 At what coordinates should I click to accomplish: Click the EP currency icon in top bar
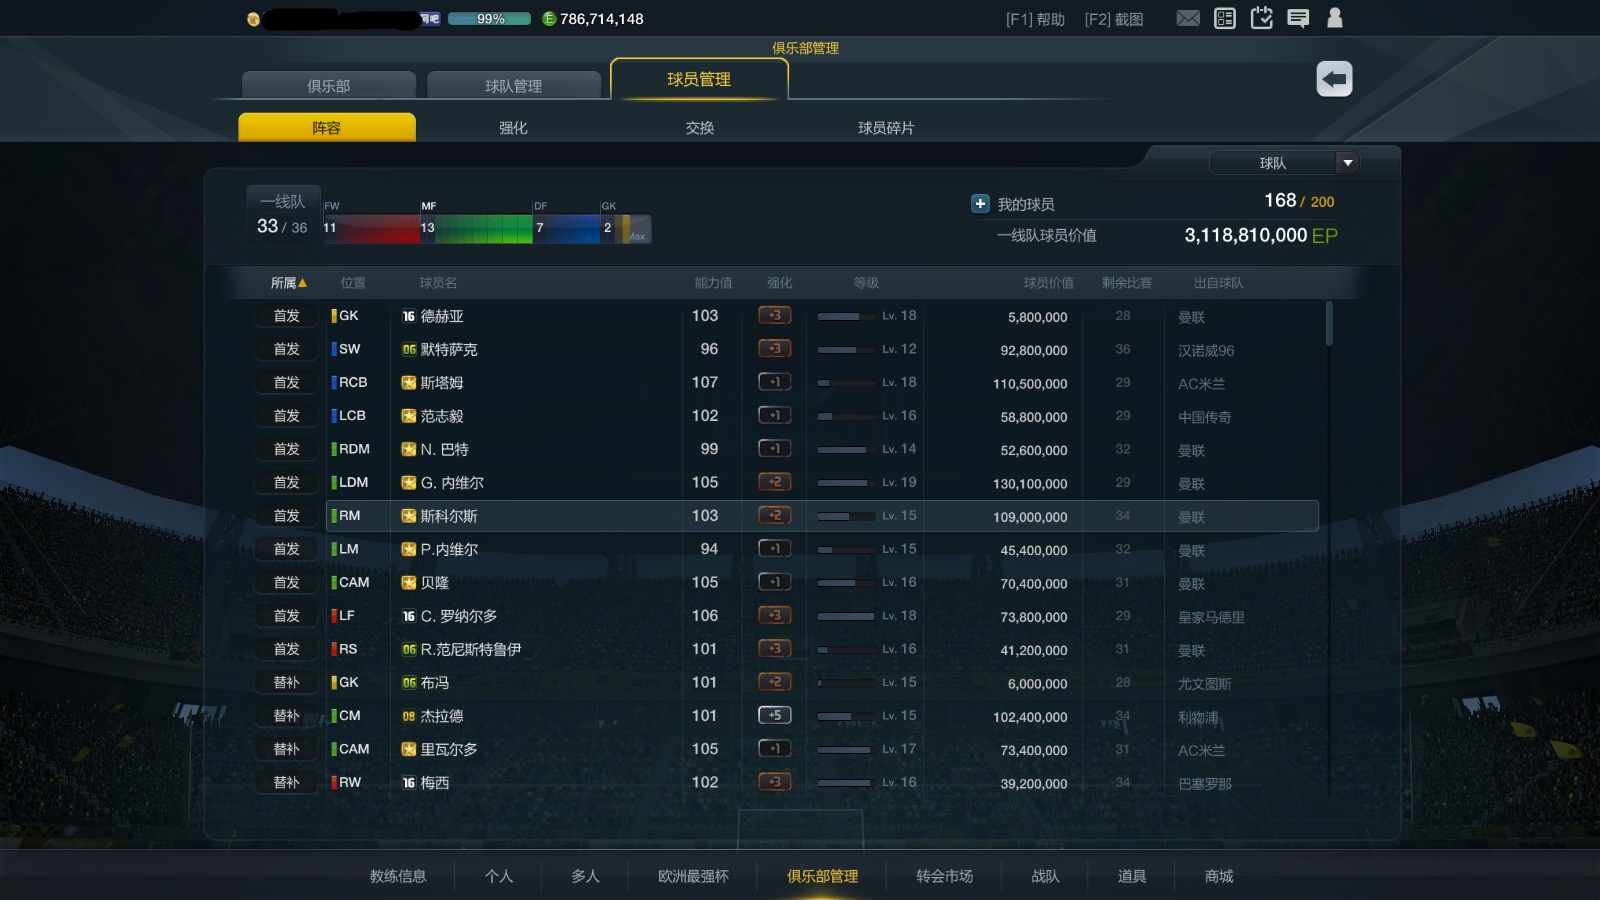(x=548, y=18)
